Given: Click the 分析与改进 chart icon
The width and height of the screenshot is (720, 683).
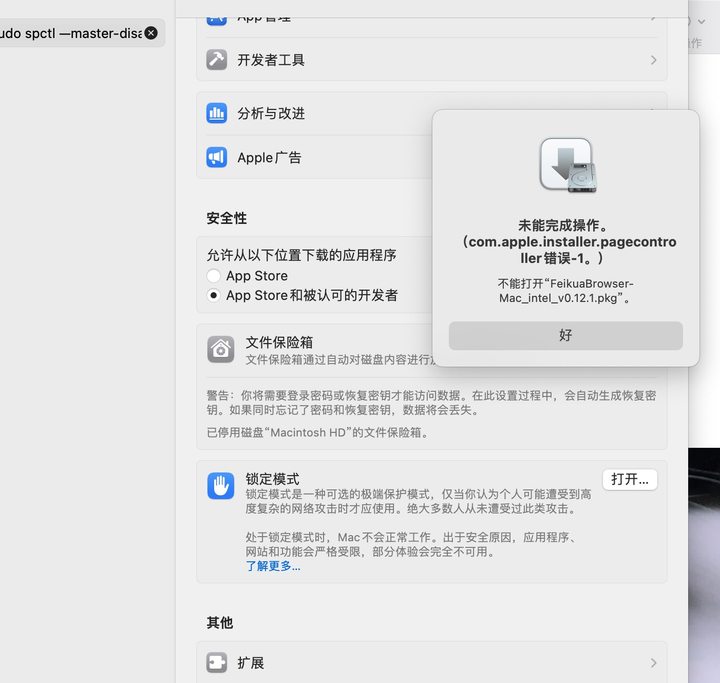Looking at the screenshot, I should (x=217, y=113).
